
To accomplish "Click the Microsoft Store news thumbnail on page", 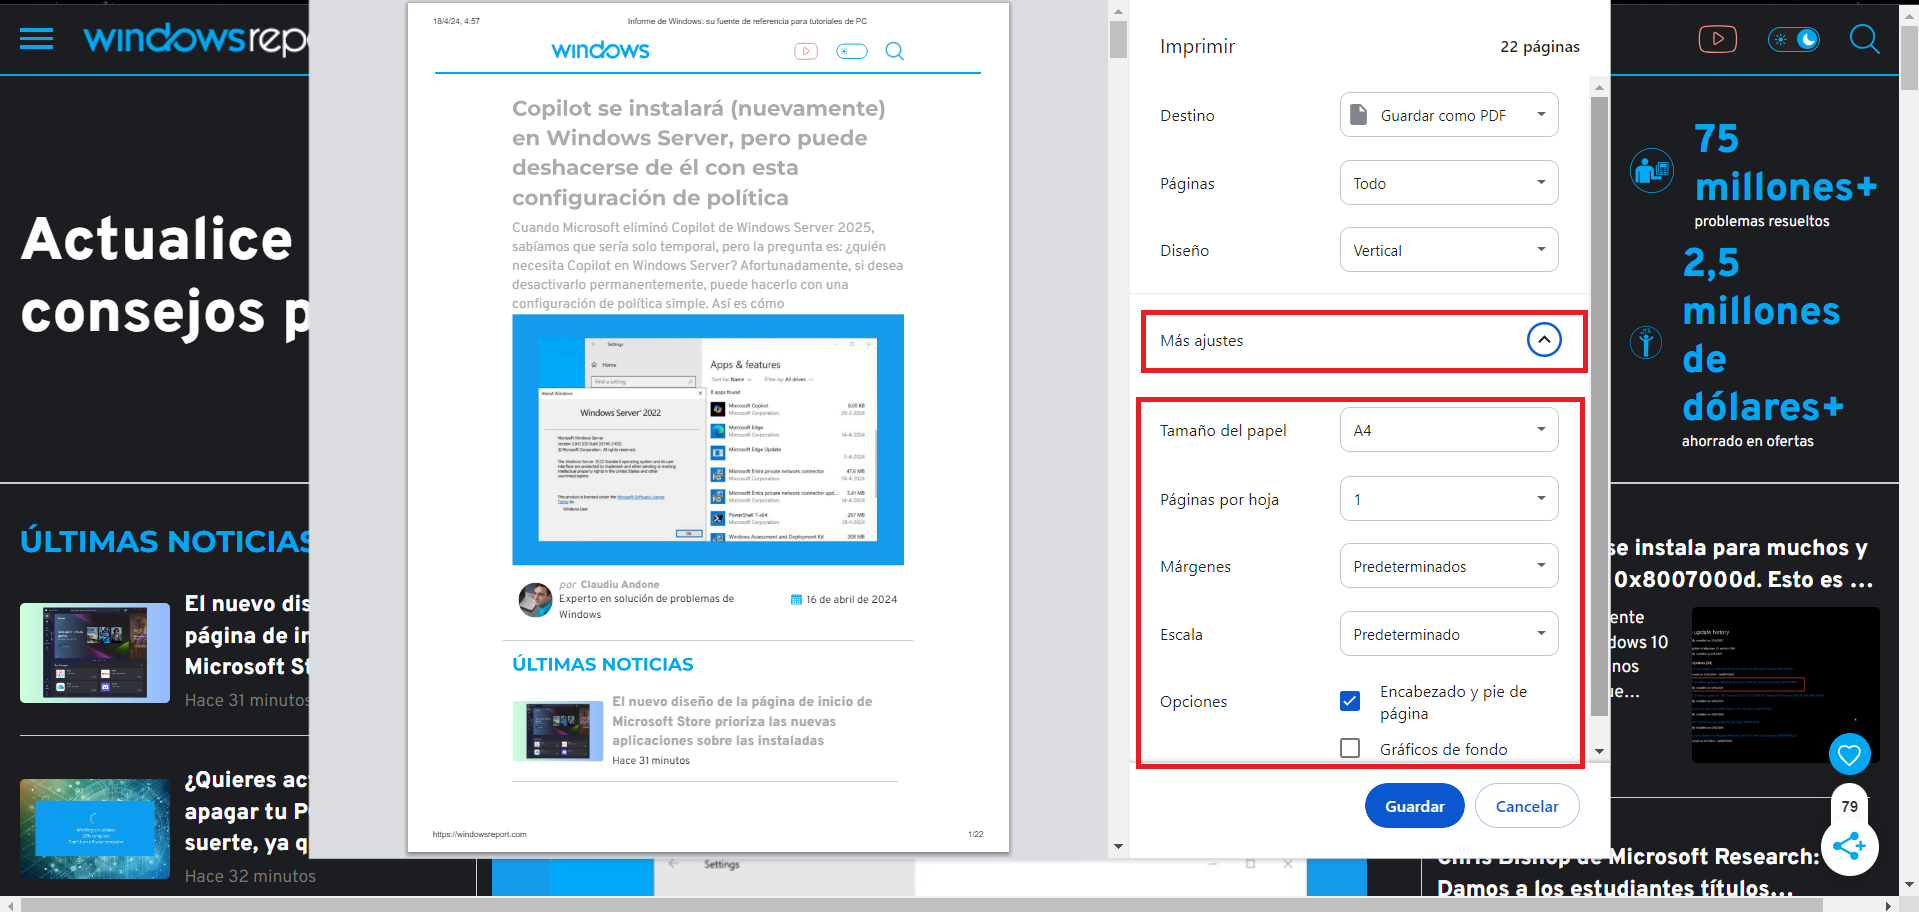I will pyautogui.click(x=95, y=653).
